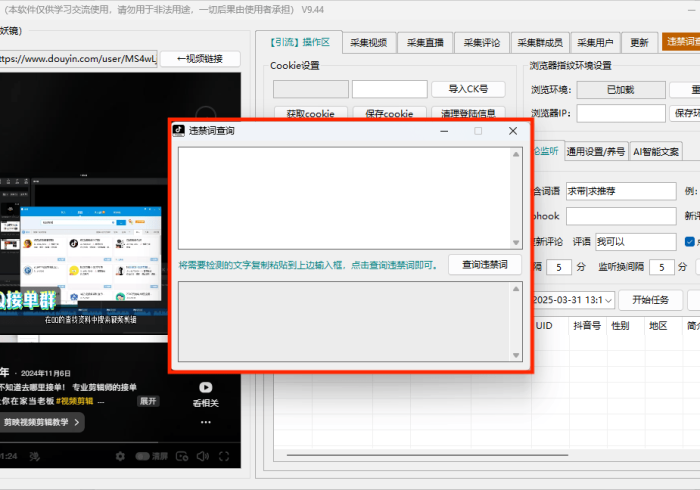Click the 浏览器IP input field
The image size is (700, 490).
tap(607, 113)
